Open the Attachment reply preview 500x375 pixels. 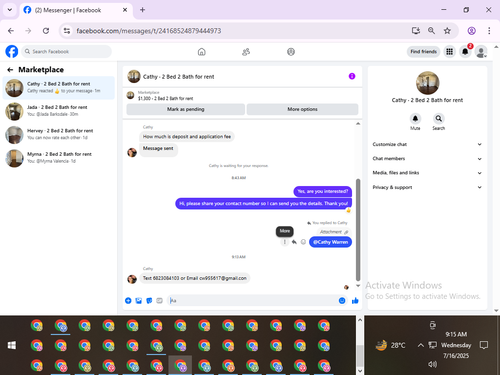334,232
